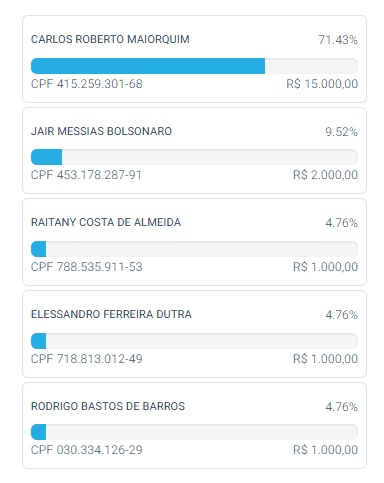Select the 9.52% donation bar

pos(194,157)
